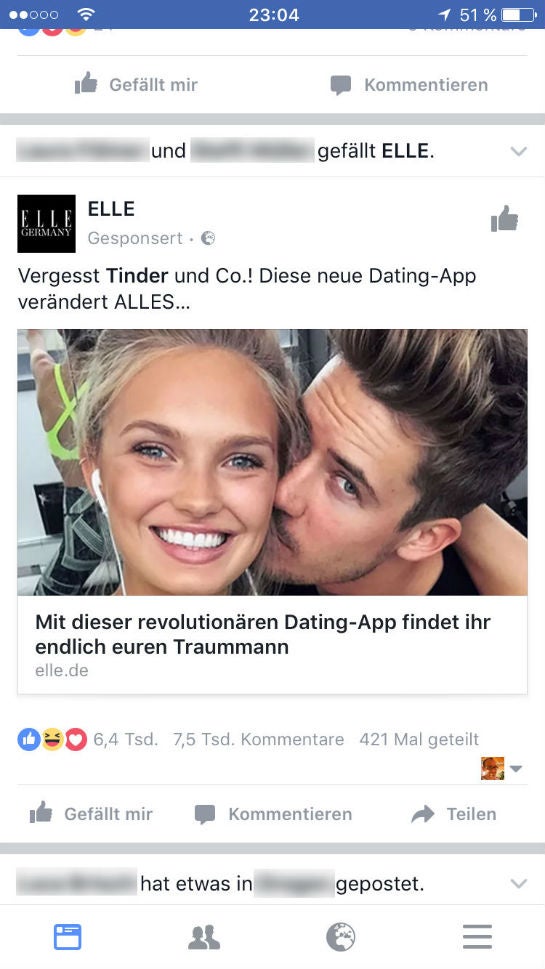Tap Gefällt mir on the upper post

click(x=136, y=84)
